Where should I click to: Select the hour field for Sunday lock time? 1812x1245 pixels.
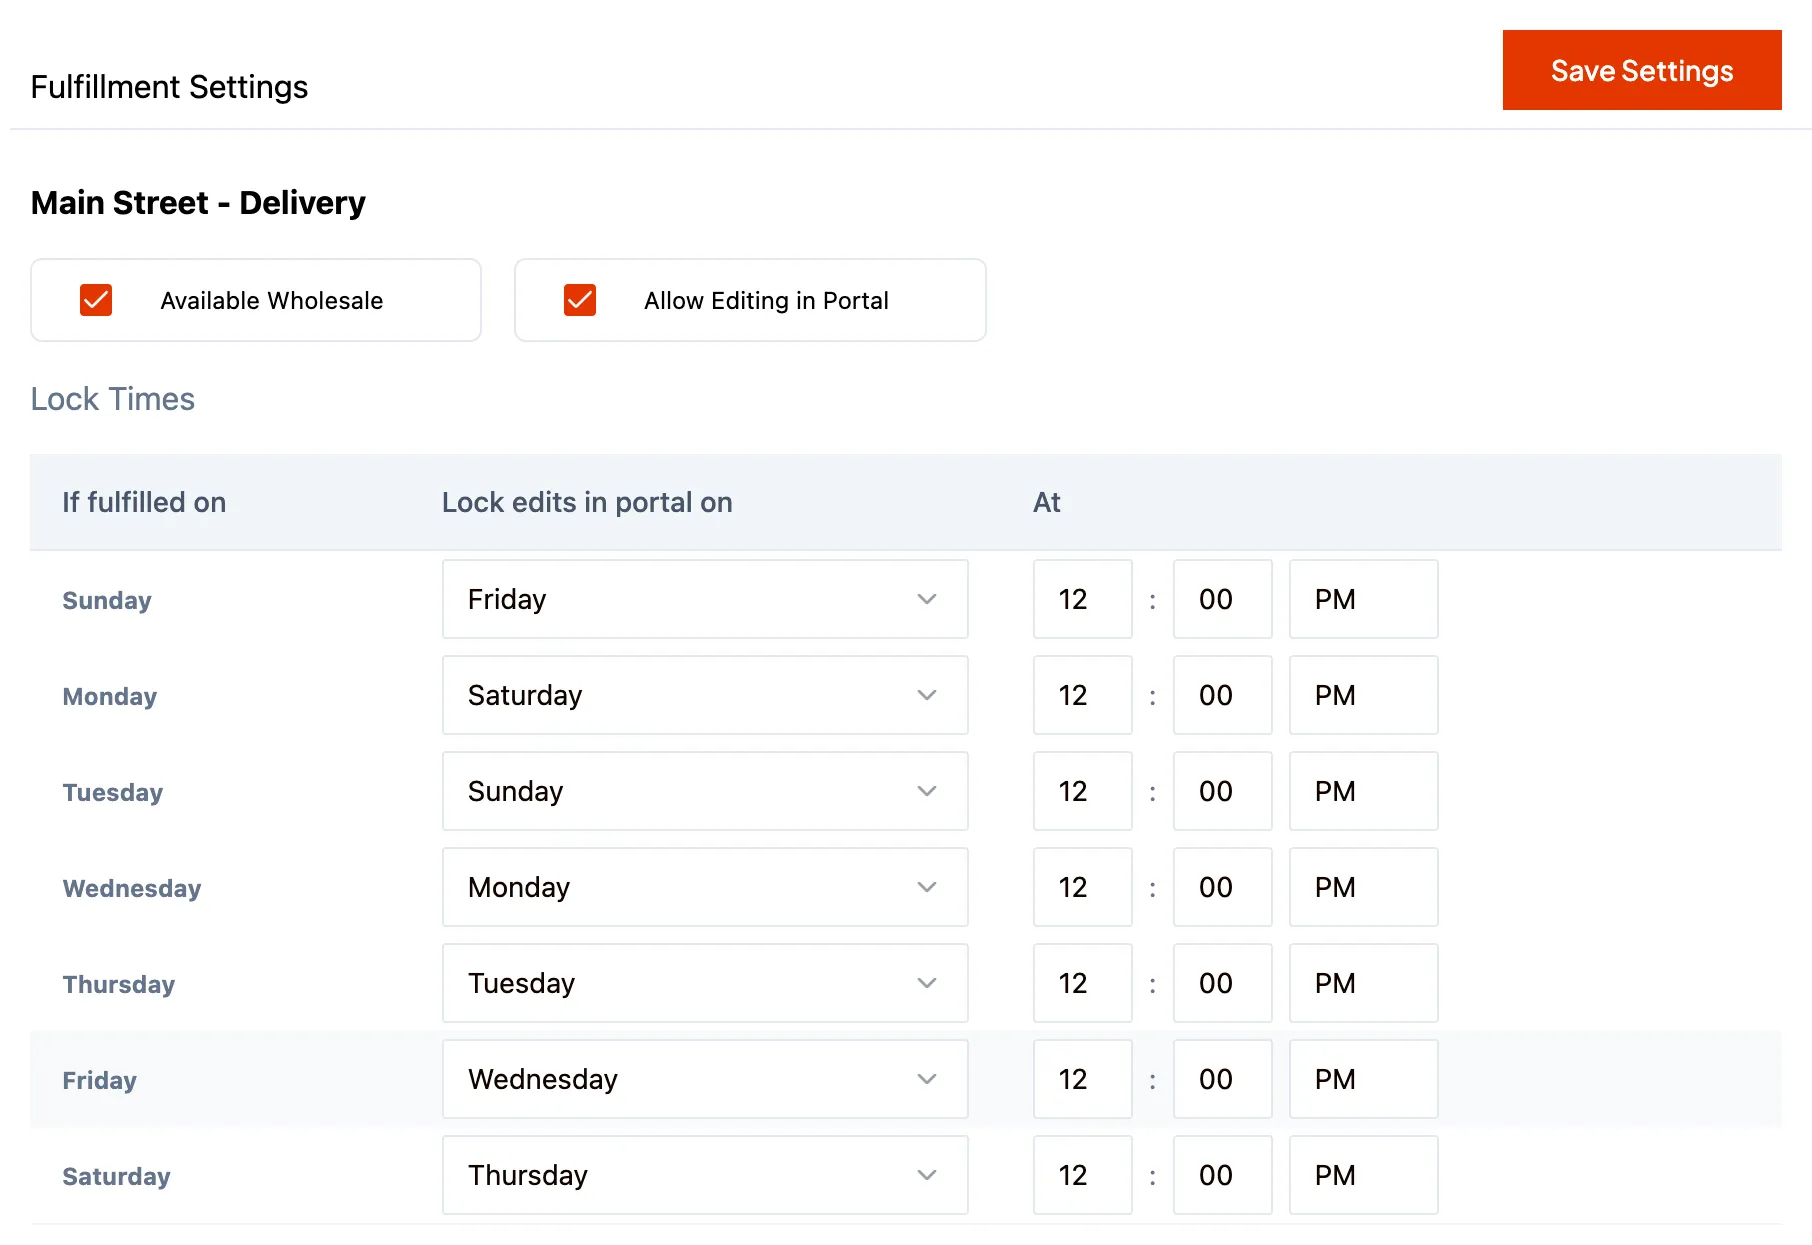(x=1082, y=599)
